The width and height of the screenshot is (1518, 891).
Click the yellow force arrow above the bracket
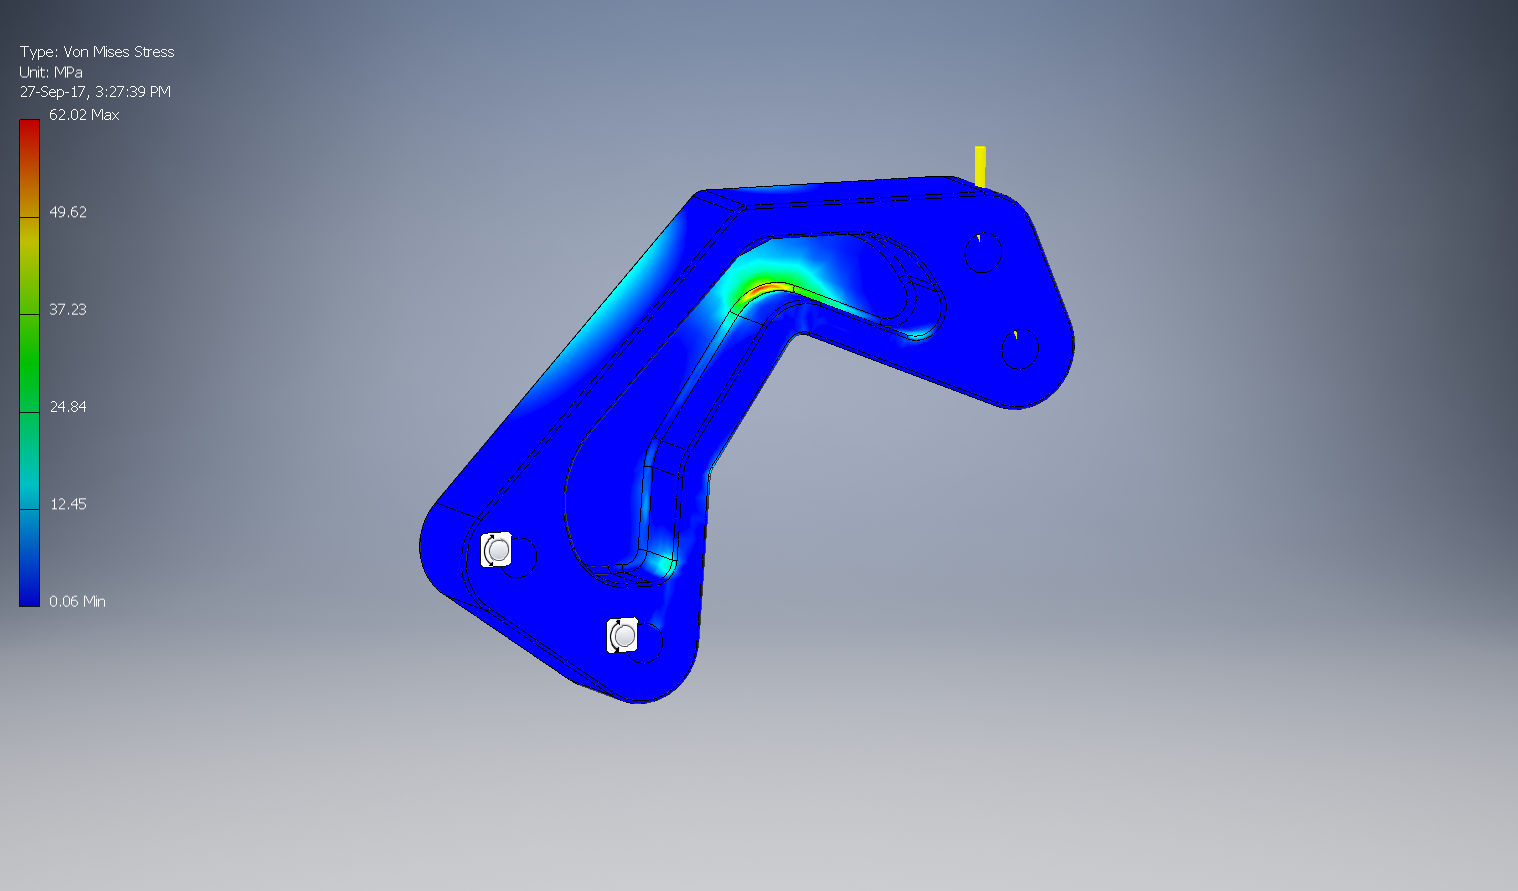(980, 166)
